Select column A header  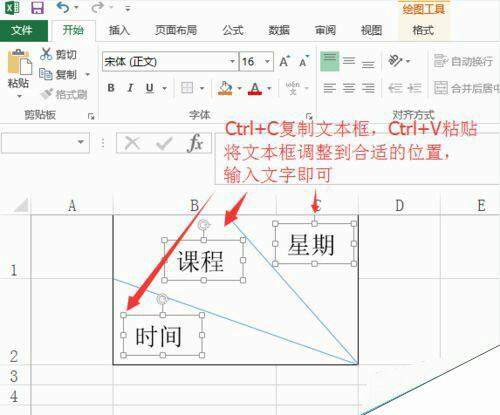[x=72, y=206]
